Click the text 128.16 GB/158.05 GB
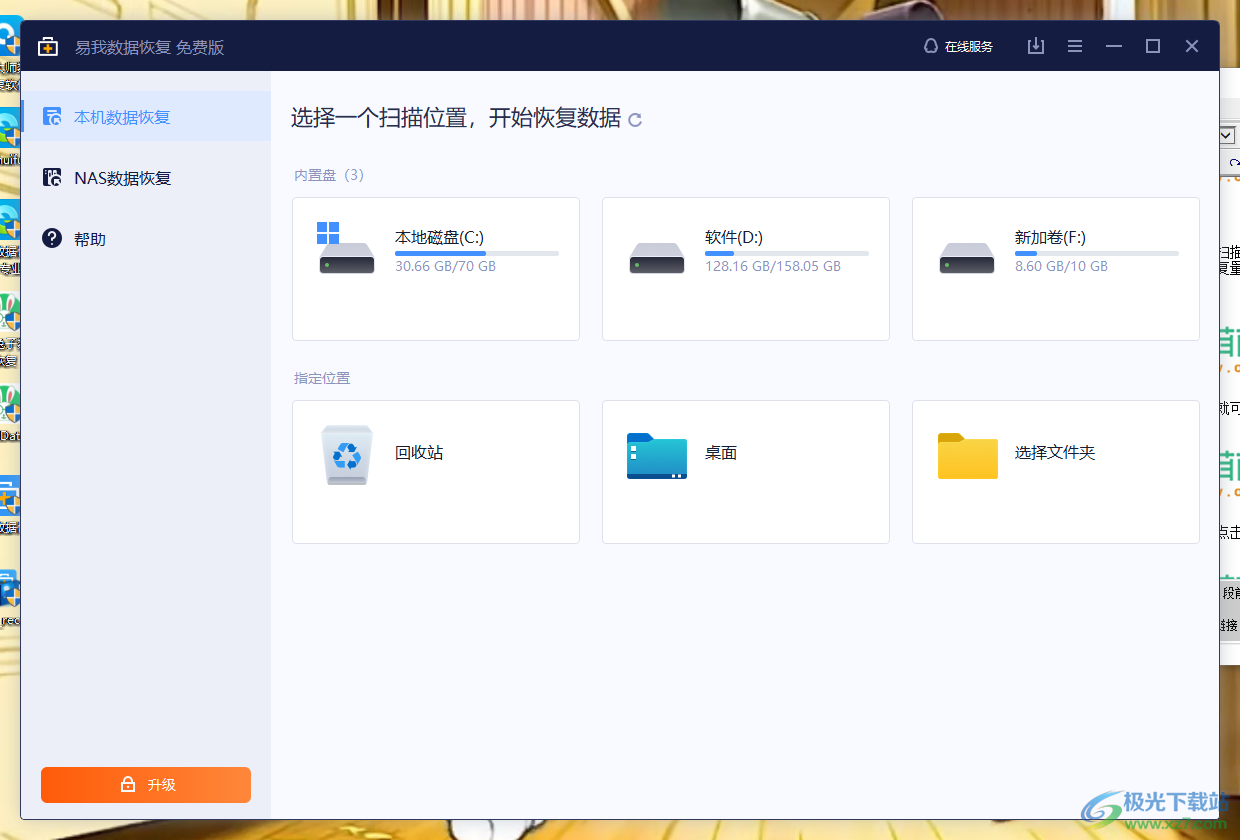Viewport: 1240px width, 840px height. (773, 267)
